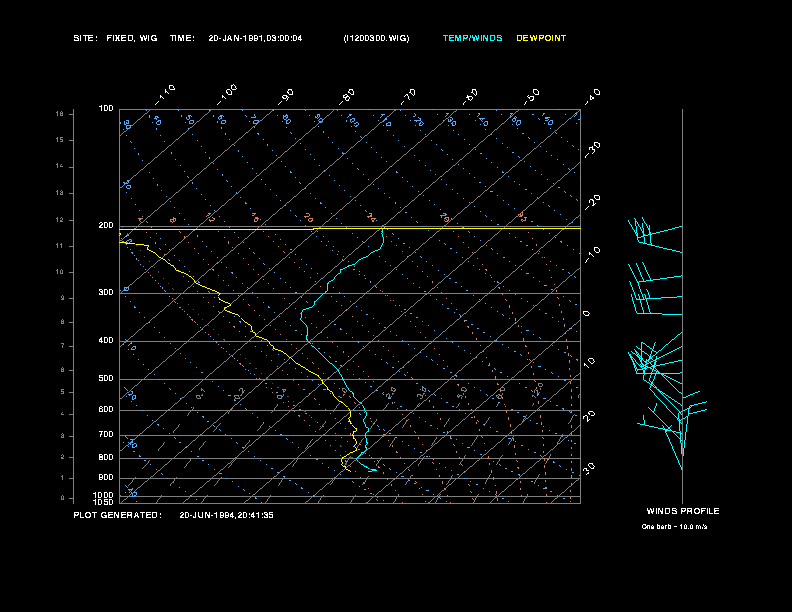Click the 14 height axis label
The width and height of the screenshot is (792, 612).
point(60,166)
